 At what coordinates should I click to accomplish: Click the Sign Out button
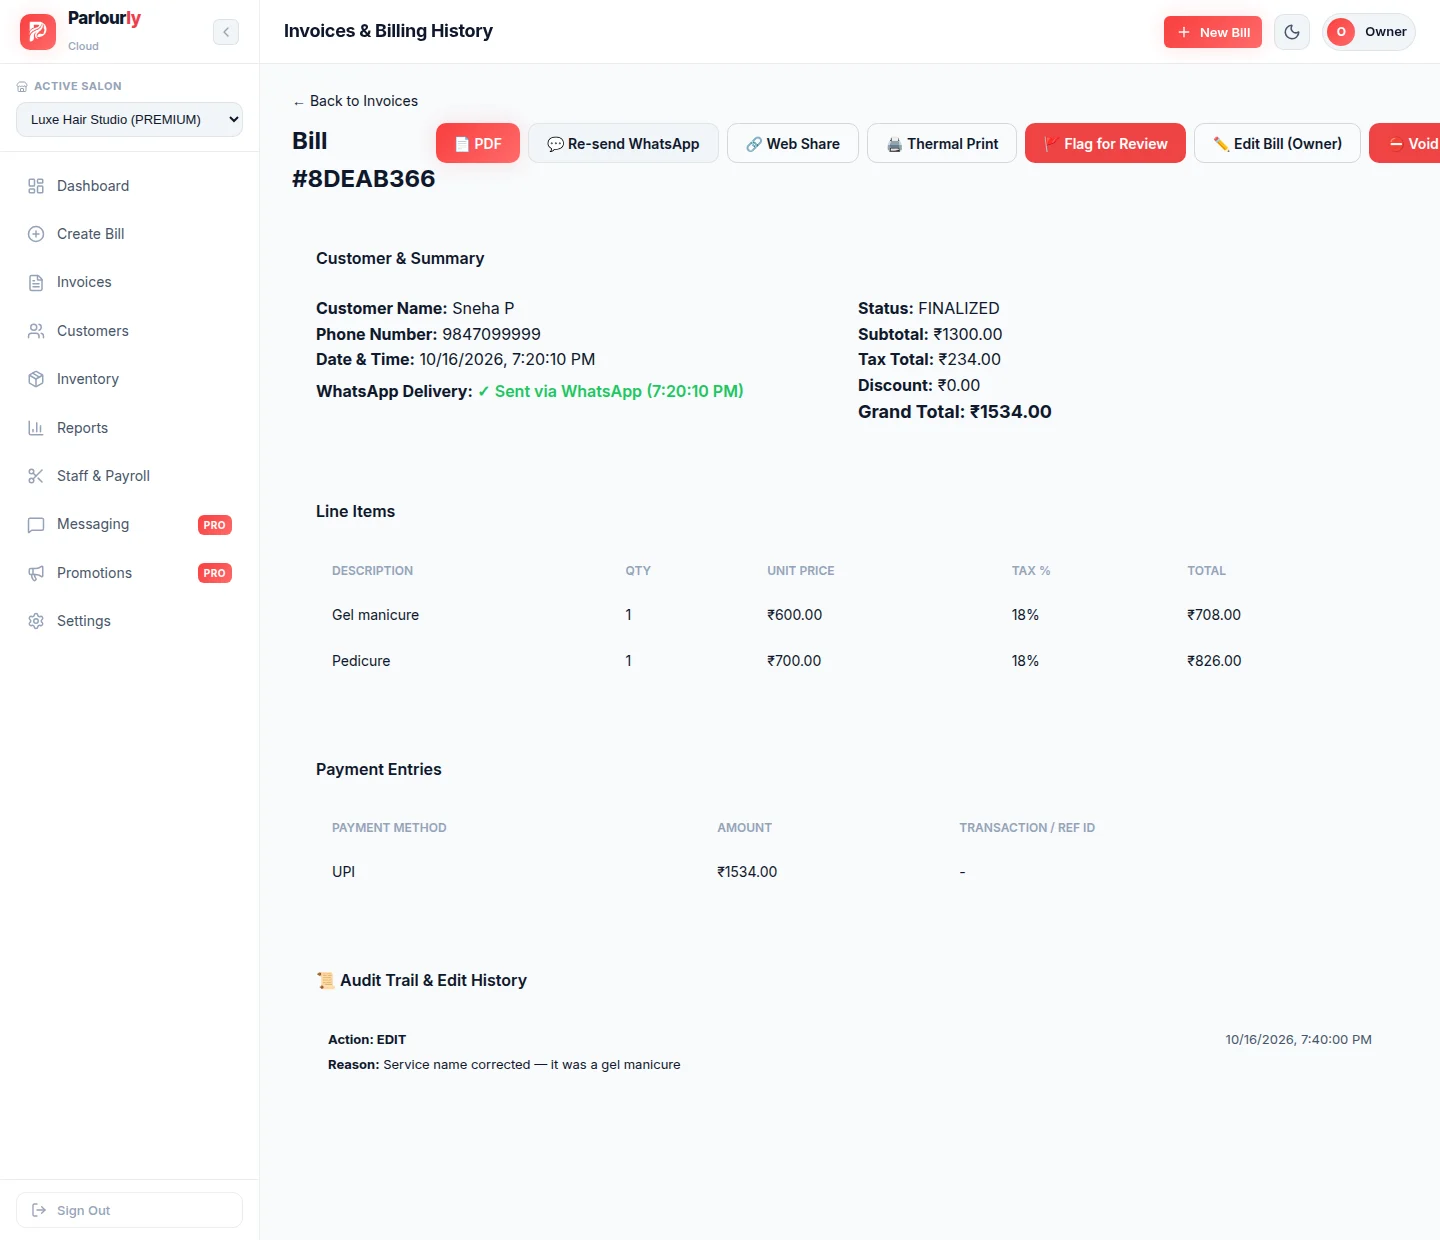pyautogui.click(x=129, y=1210)
